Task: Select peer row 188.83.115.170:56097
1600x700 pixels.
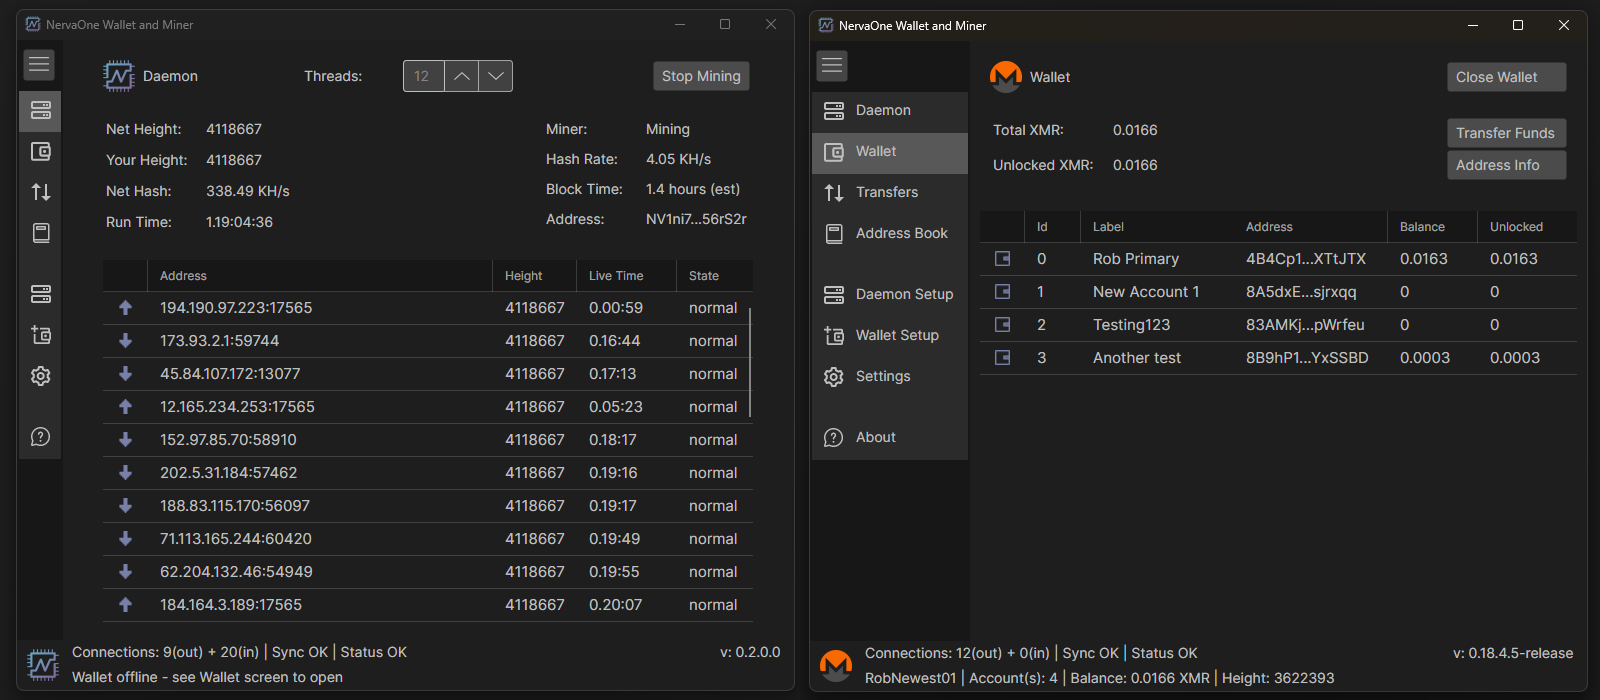Action: coord(427,506)
